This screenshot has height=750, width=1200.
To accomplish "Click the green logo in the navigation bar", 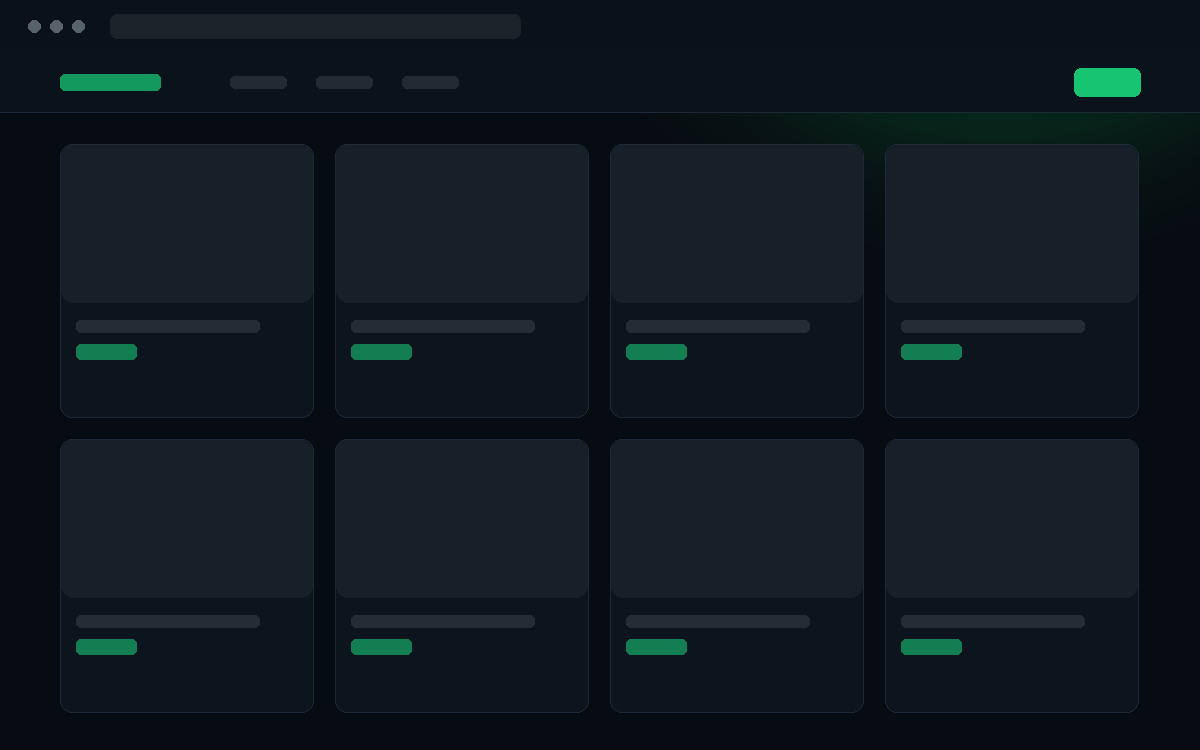I will pos(110,82).
